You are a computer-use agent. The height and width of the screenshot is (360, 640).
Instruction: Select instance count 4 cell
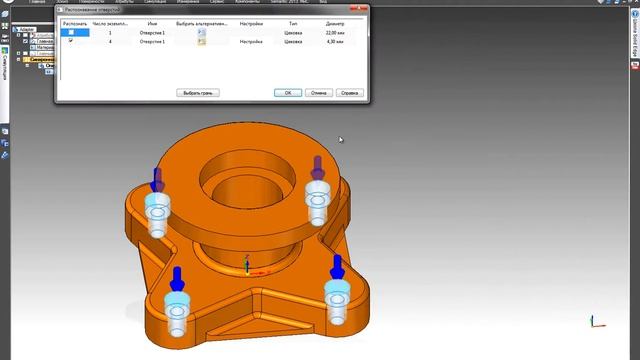click(110, 42)
